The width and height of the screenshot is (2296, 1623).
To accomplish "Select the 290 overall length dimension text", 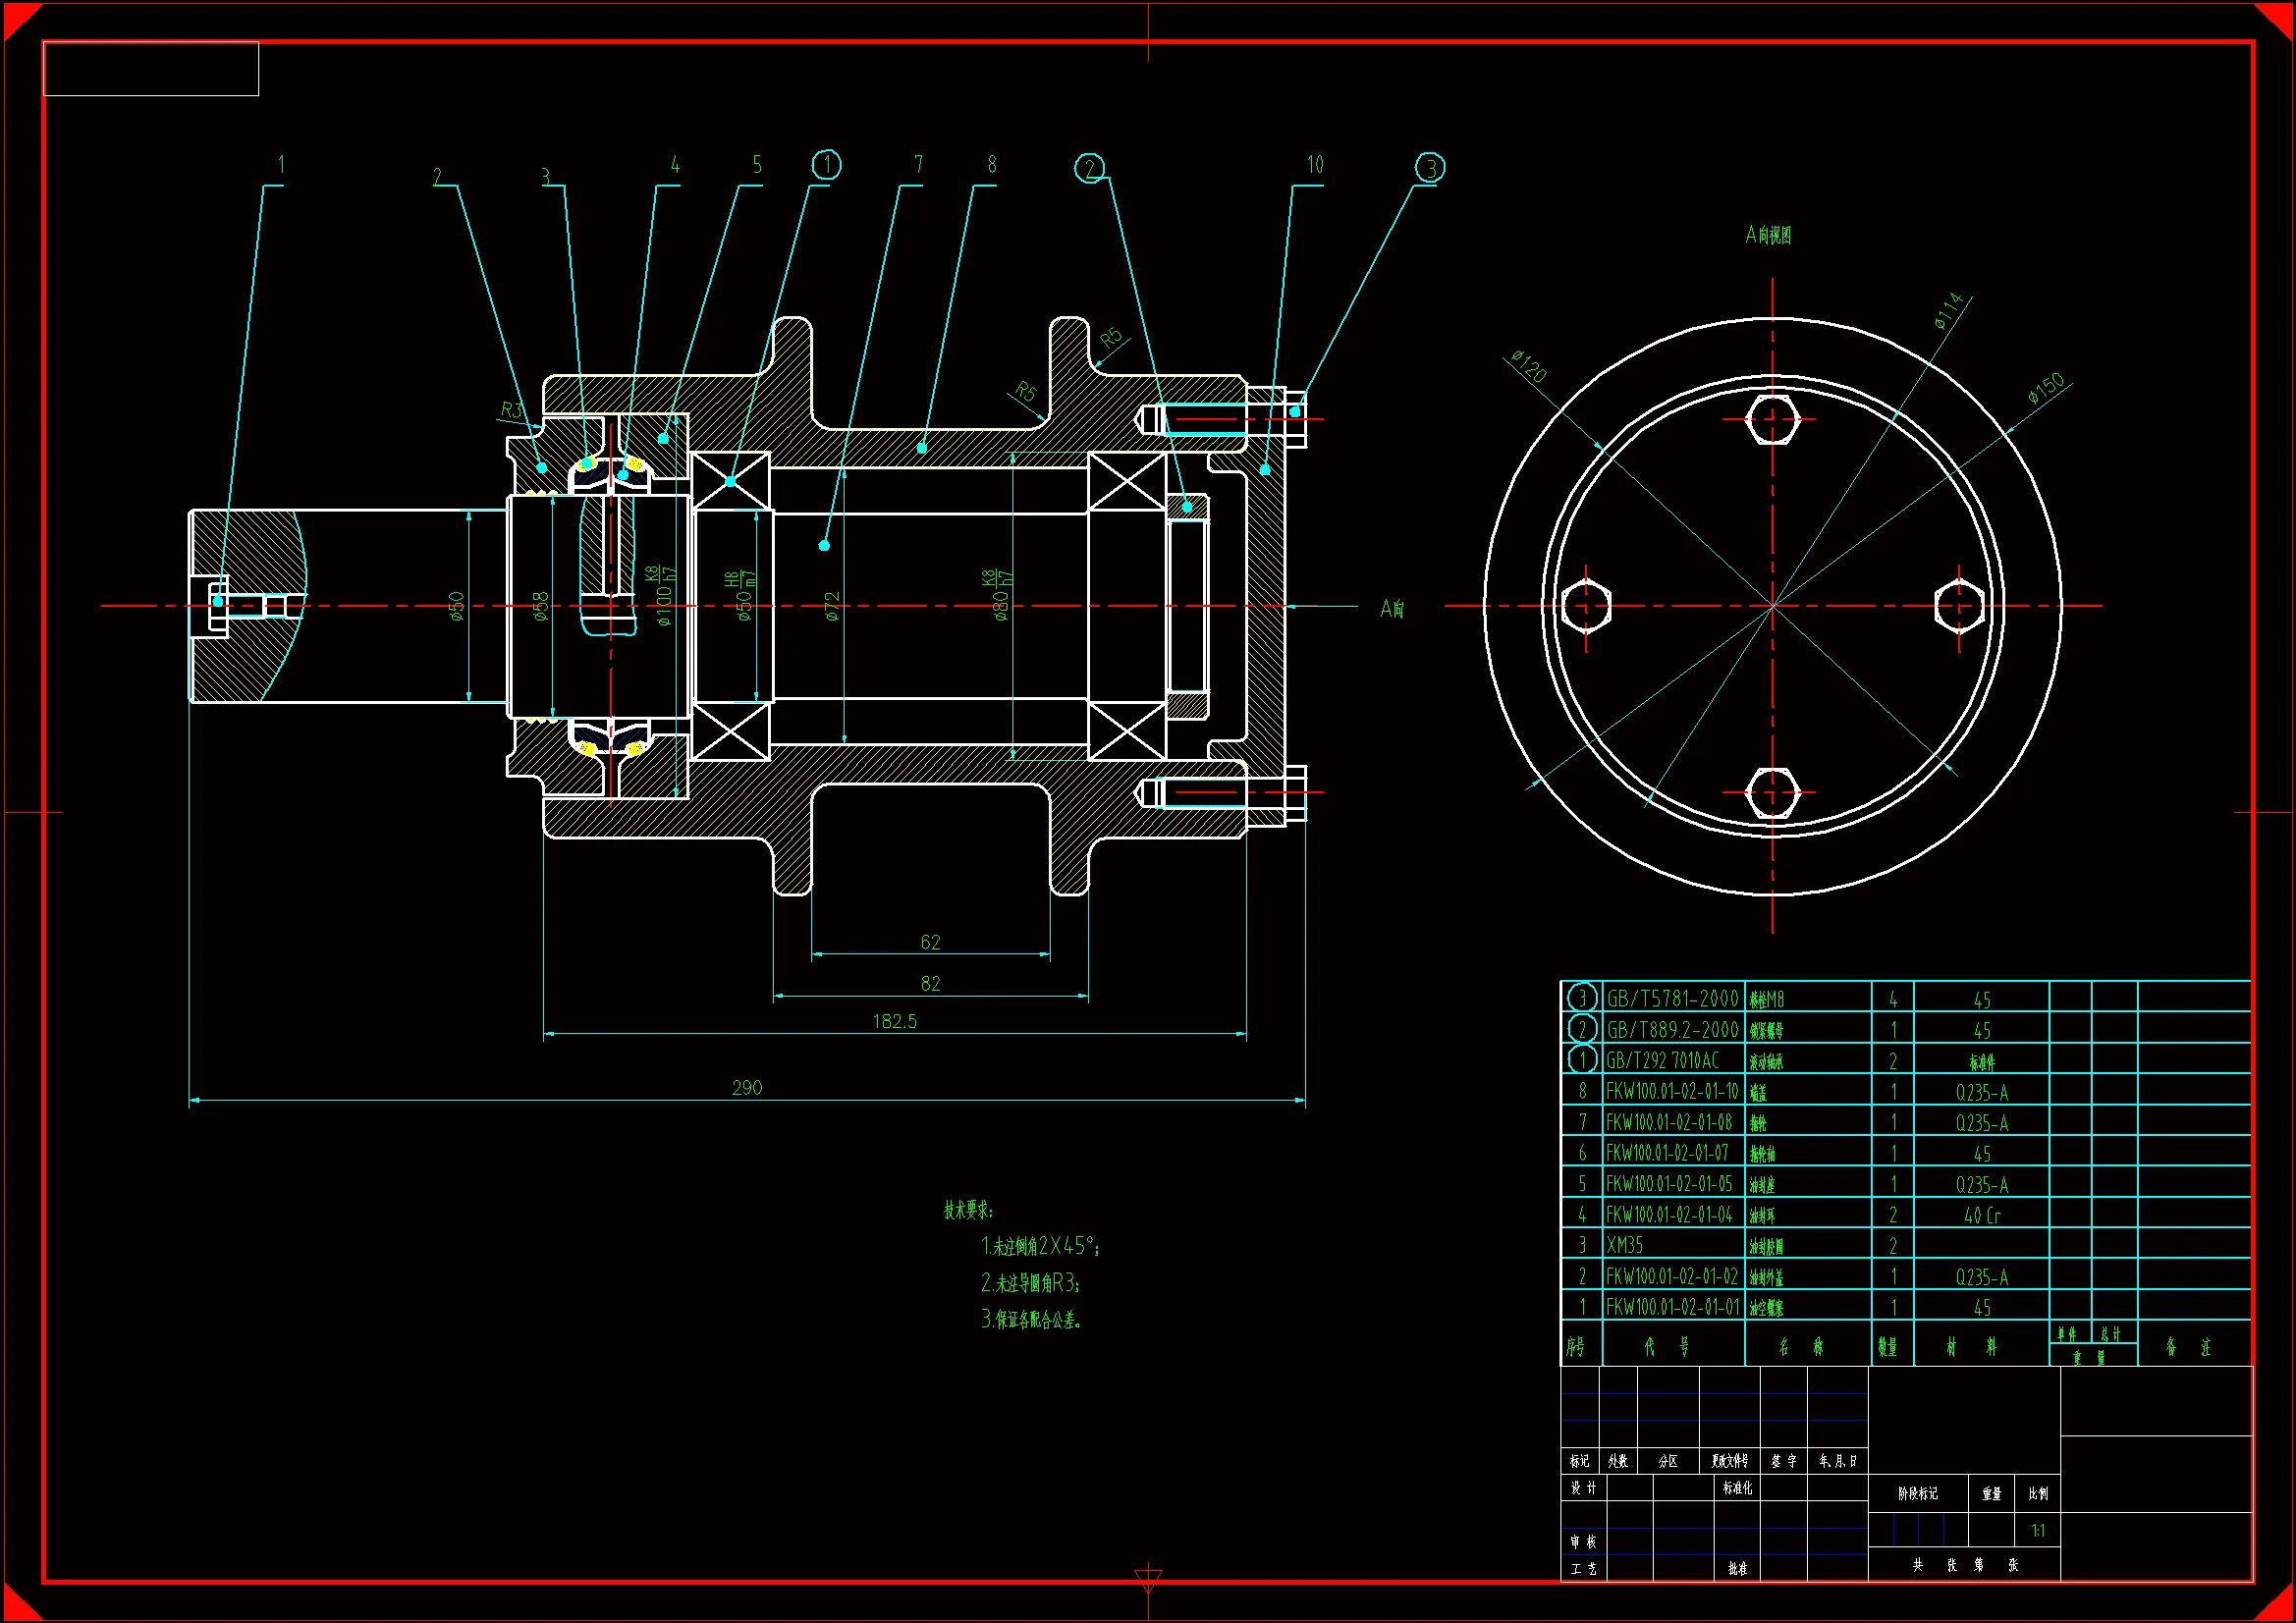I will tap(747, 1088).
